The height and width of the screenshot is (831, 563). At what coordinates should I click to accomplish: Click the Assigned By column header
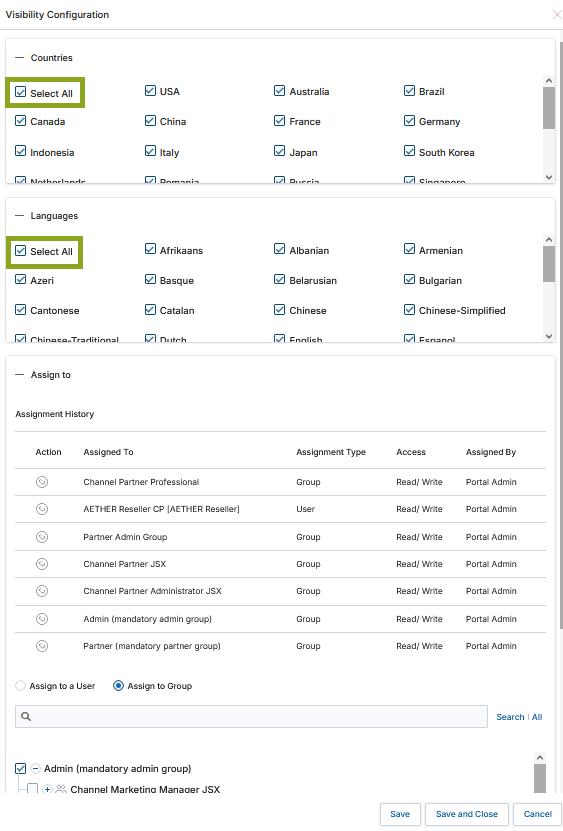[491, 452]
